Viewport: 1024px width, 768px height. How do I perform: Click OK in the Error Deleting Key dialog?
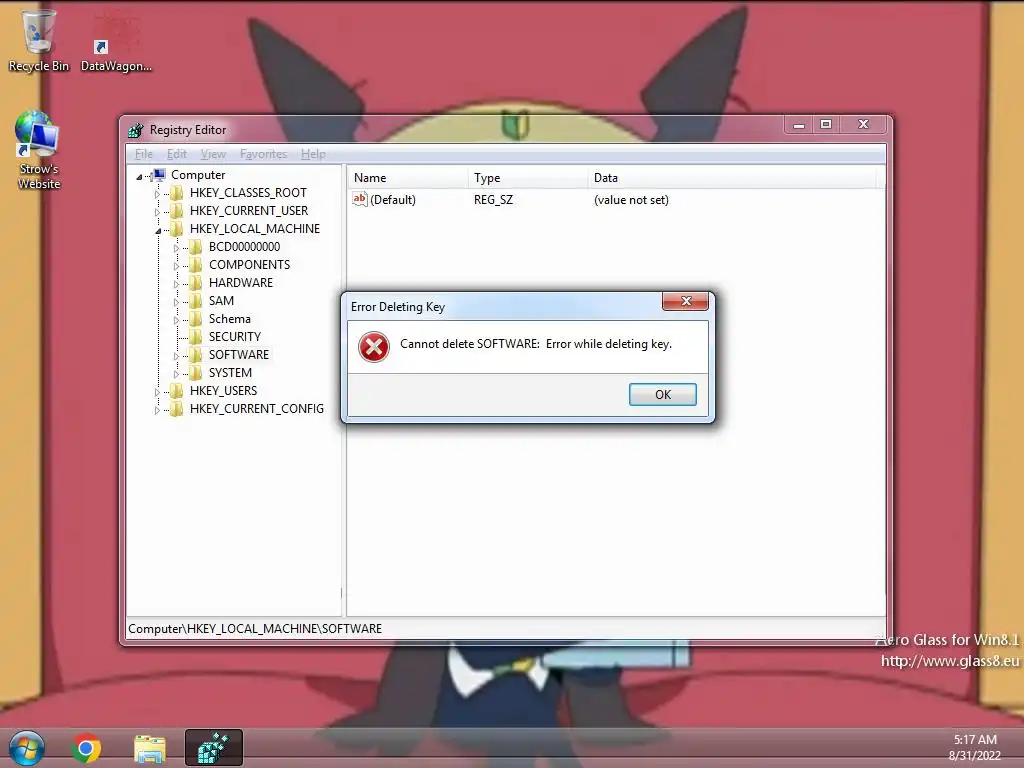pyautogui.click(x=662, y=394)
